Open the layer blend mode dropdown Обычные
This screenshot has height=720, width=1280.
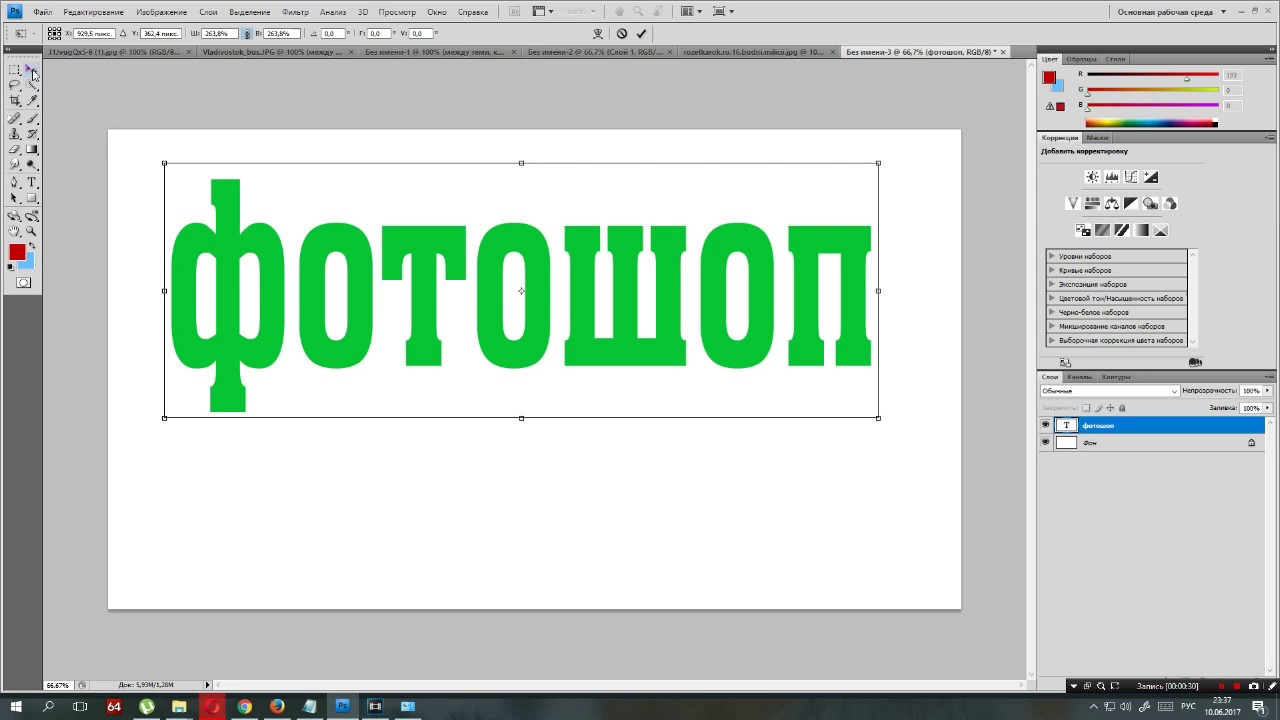pos(1110,391)
